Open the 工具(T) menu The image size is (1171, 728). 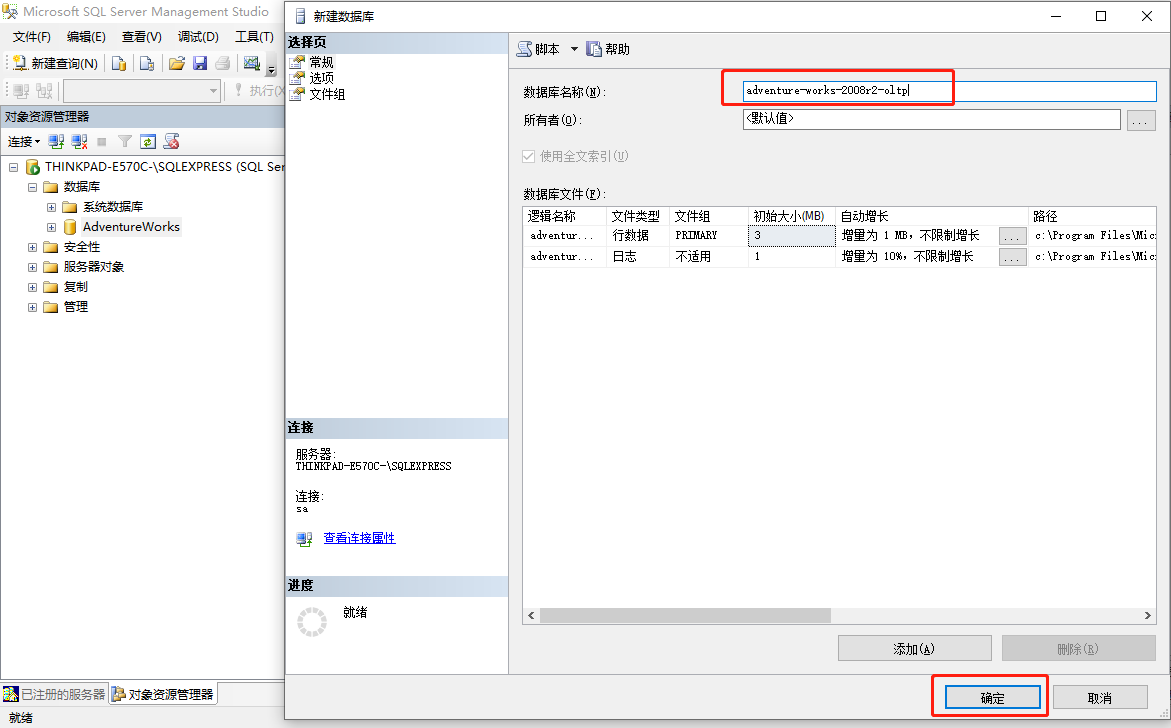254,37
